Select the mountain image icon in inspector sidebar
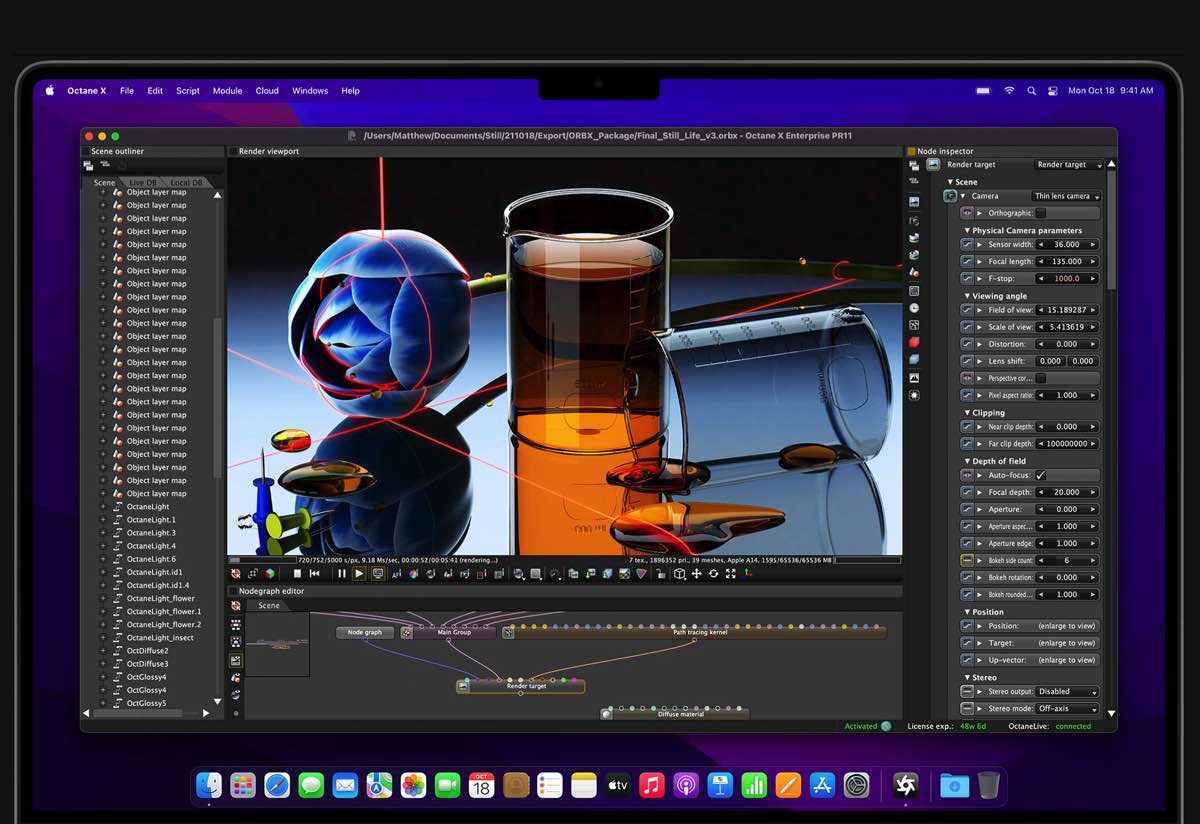 [914, 377]
